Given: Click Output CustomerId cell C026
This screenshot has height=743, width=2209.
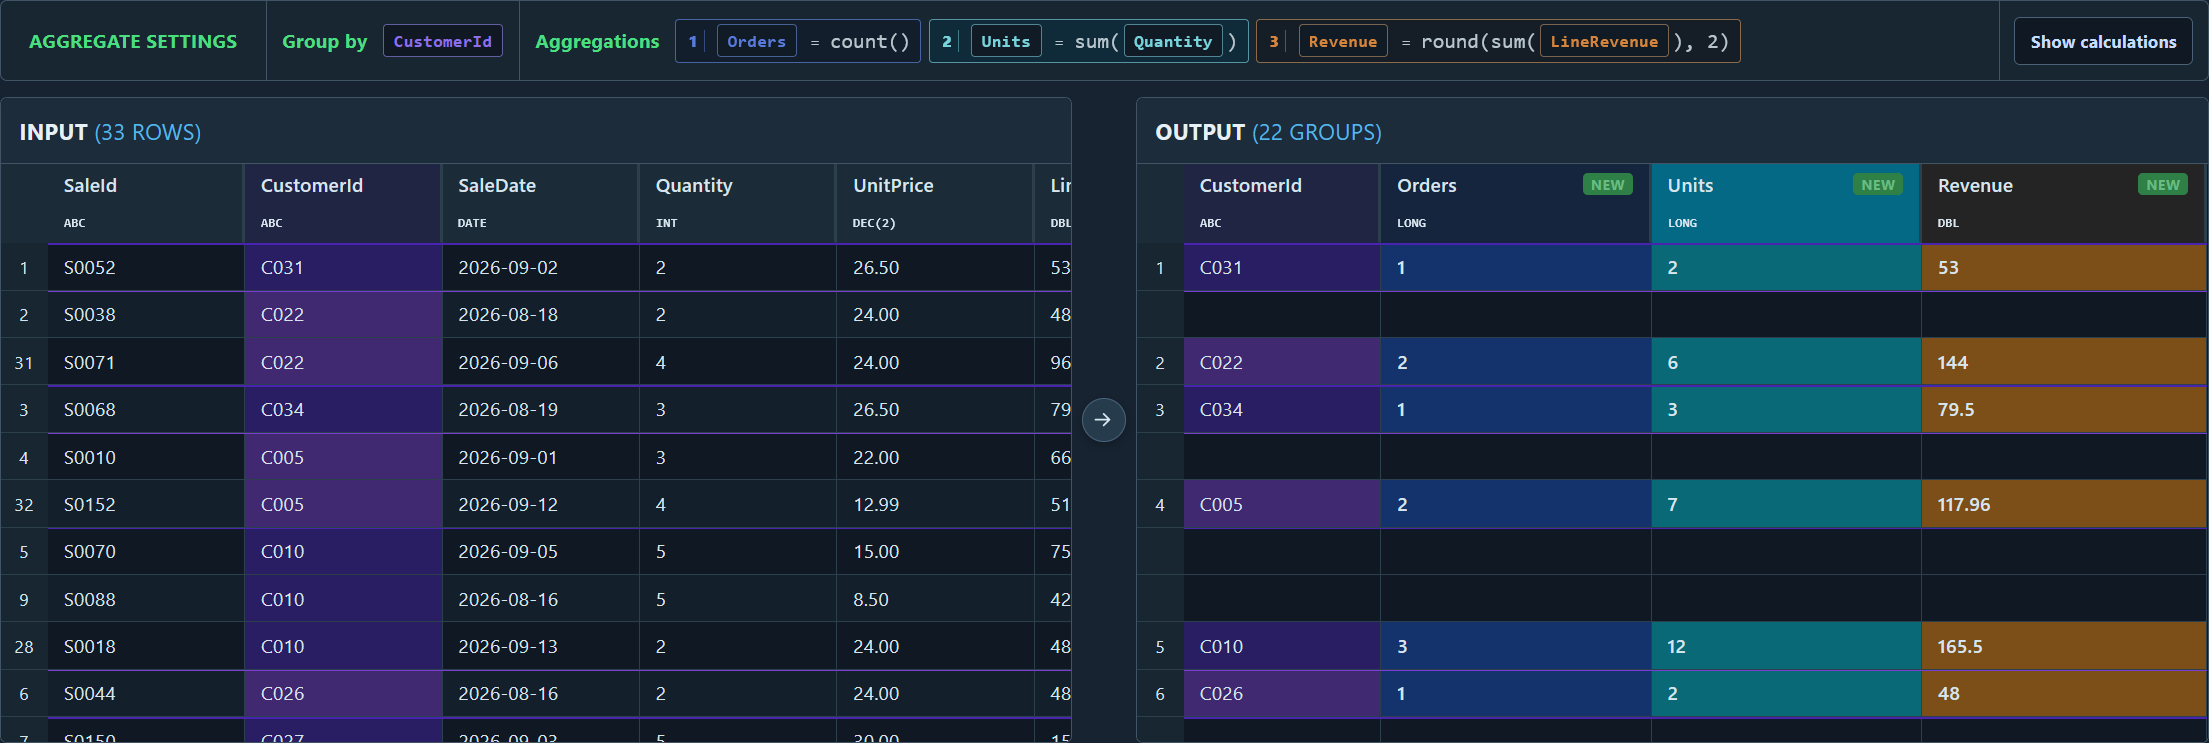Looking at the screenshot, I should pos(1282,694).
